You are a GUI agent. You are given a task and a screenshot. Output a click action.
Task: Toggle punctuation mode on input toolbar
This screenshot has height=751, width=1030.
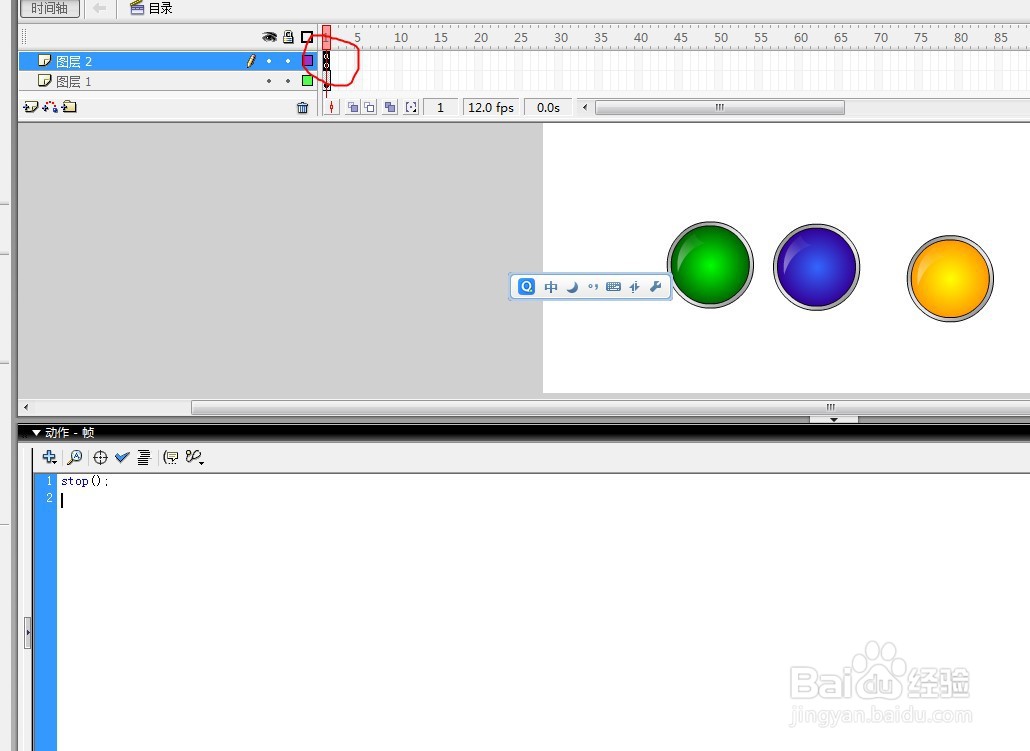[593, 286]
